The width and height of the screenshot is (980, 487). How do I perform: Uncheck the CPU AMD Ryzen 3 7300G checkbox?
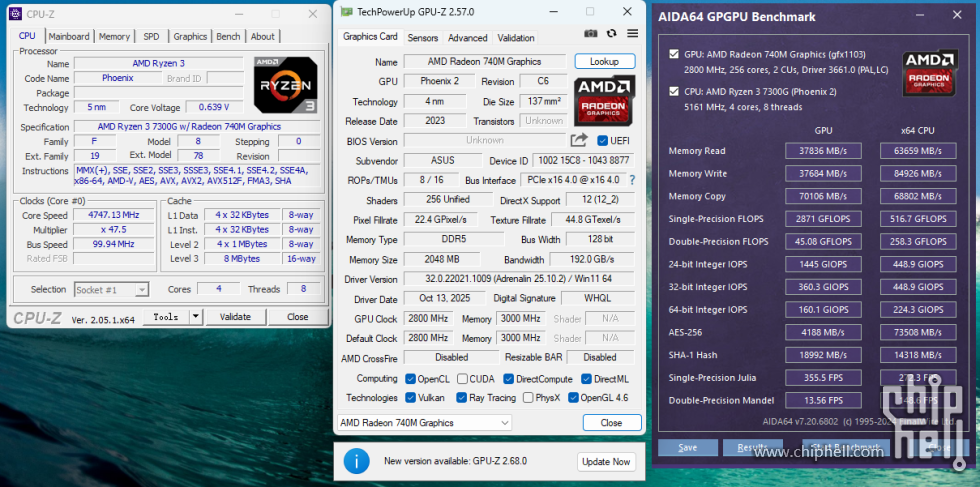coord(674,92)
